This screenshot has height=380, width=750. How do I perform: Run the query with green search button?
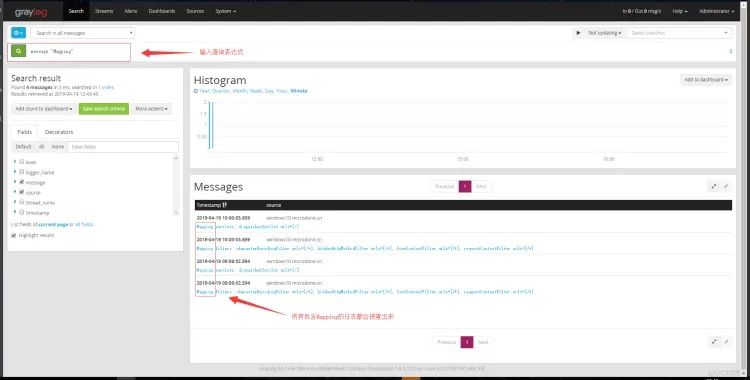(x=18, y=51)
